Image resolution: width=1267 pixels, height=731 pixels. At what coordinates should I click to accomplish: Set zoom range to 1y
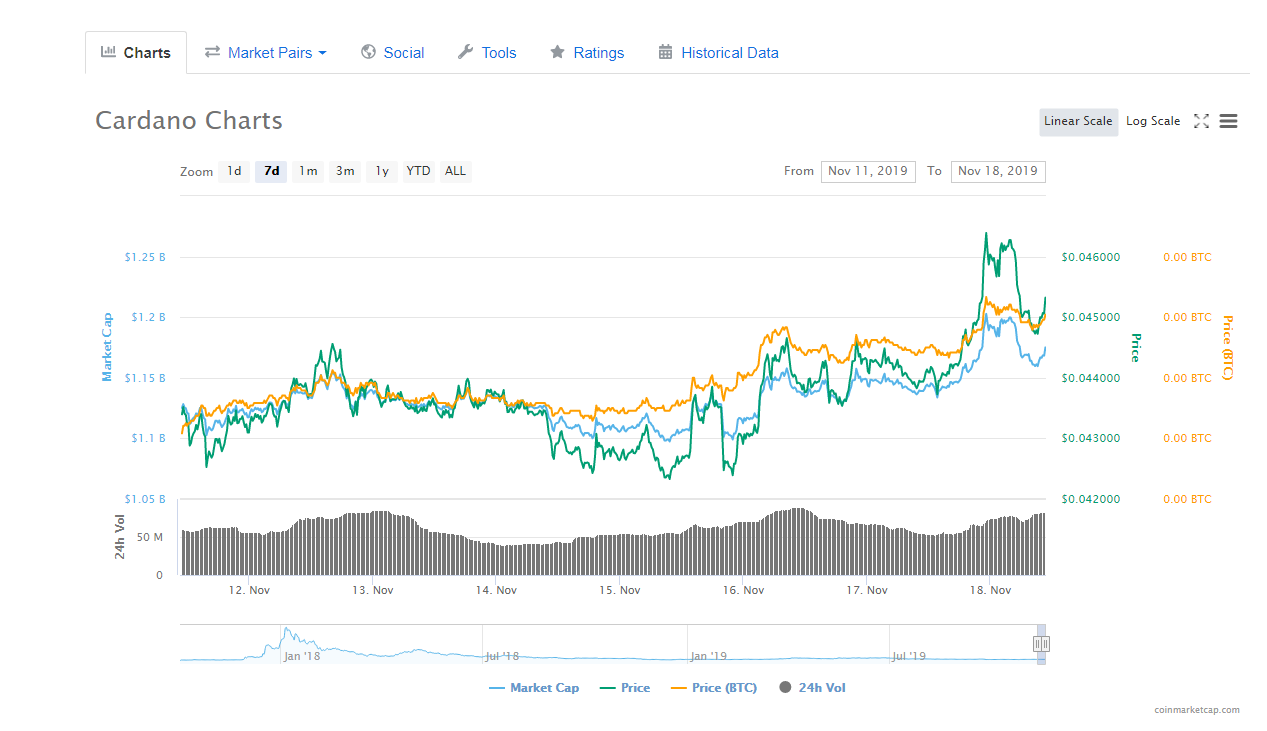(x=382, y=171)
